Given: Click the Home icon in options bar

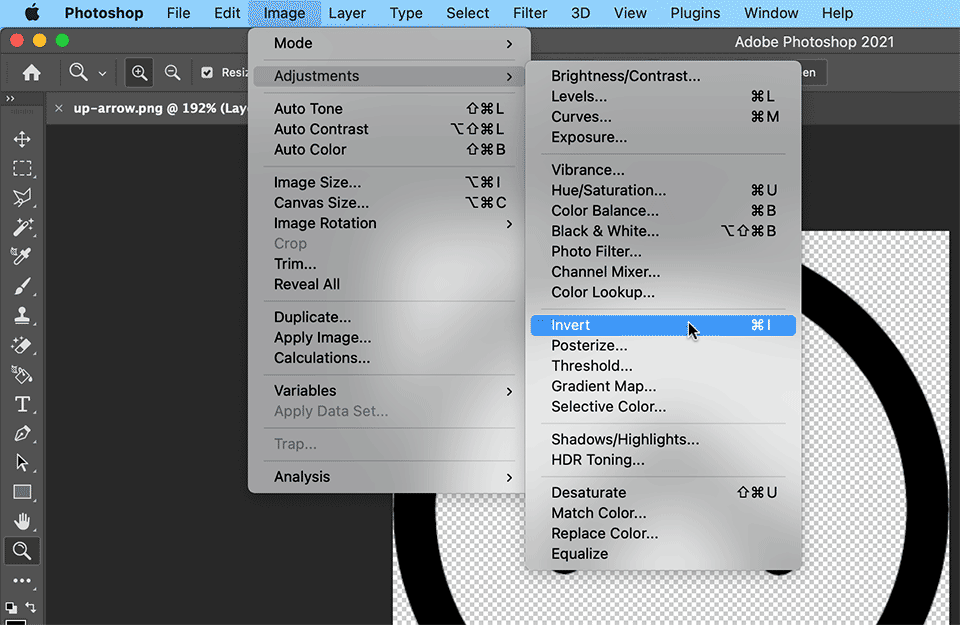Looking at the screenshot, I should (x=32, y=73).
